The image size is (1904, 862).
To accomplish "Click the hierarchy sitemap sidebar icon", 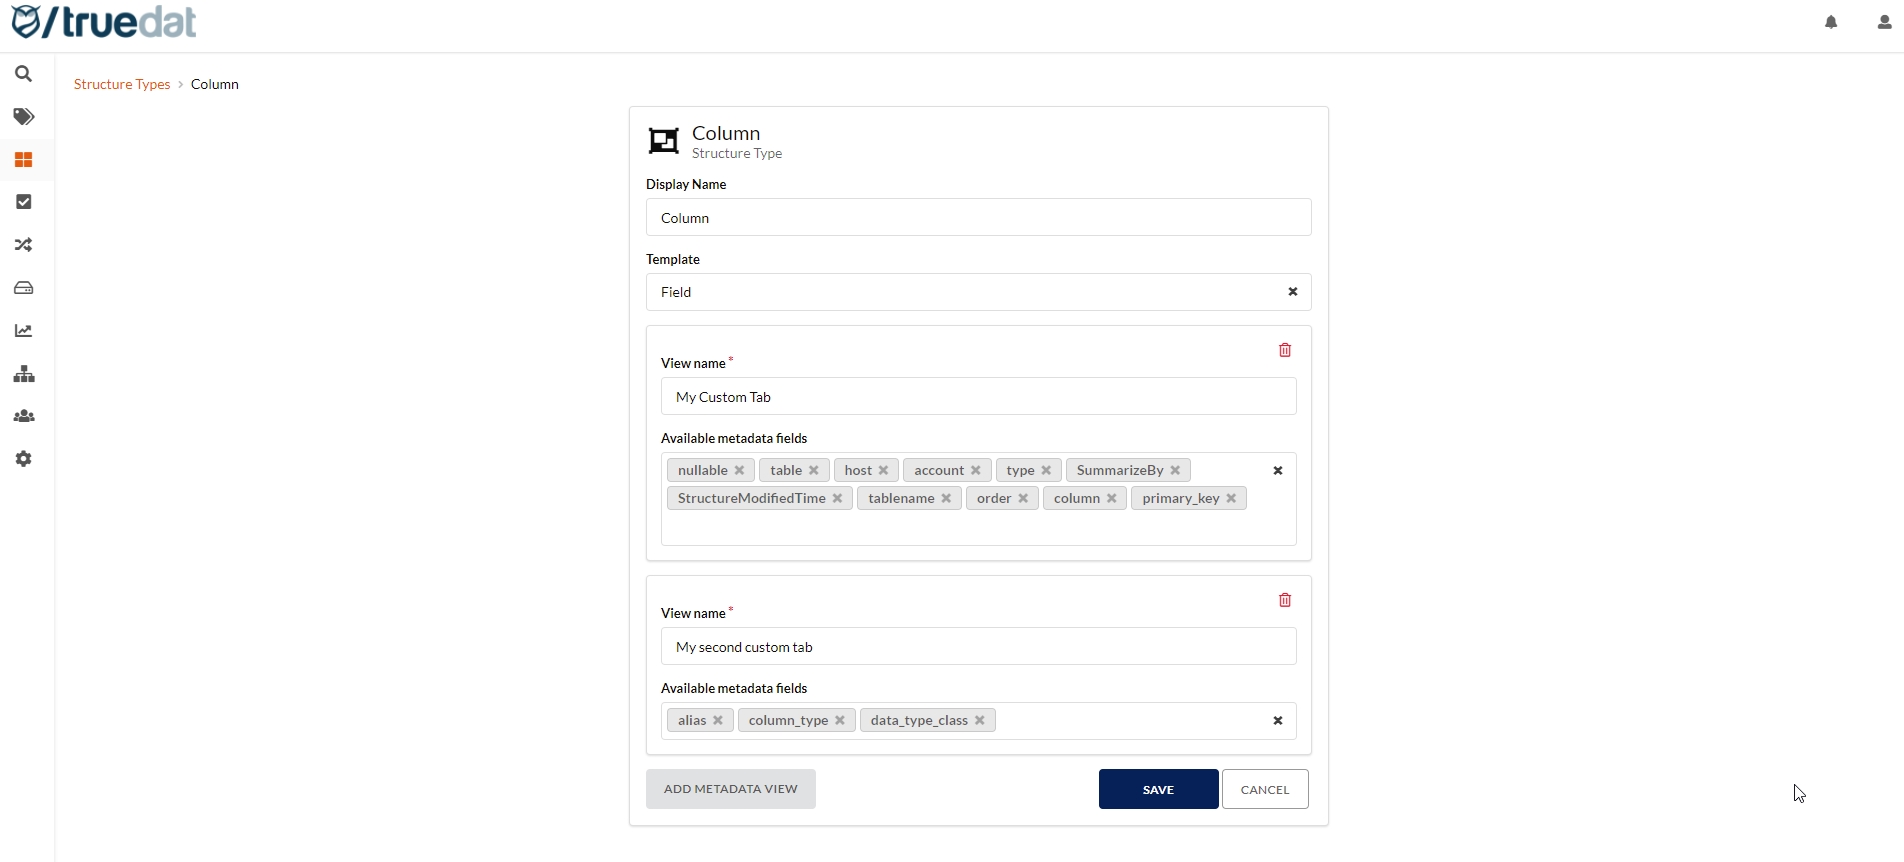I will [24, 374].
